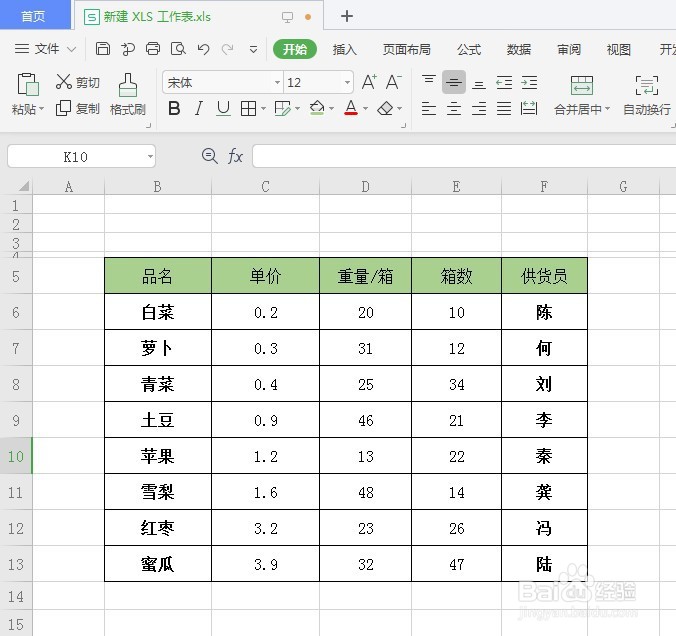The image size is (676, 636).
Task: Toggle middle vertical alignment
Action: pyautogui.click(x=454, y=82)
